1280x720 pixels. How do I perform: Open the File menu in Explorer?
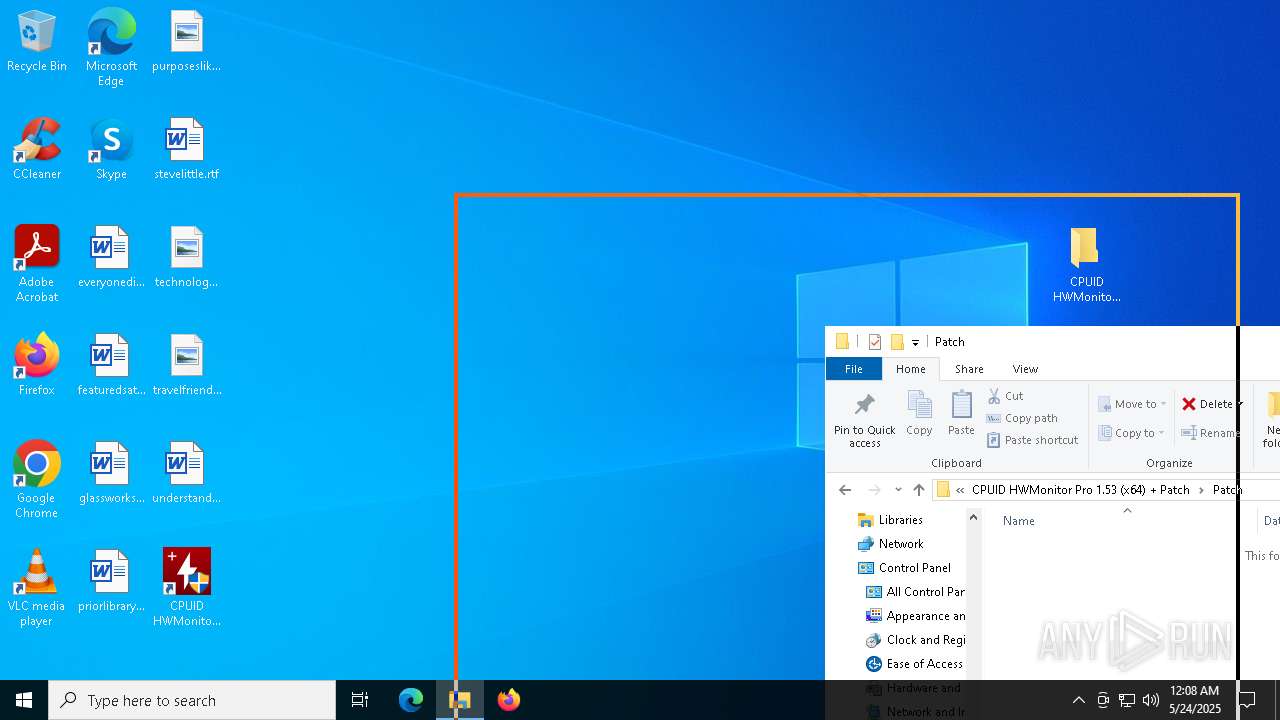click(853, 369)
